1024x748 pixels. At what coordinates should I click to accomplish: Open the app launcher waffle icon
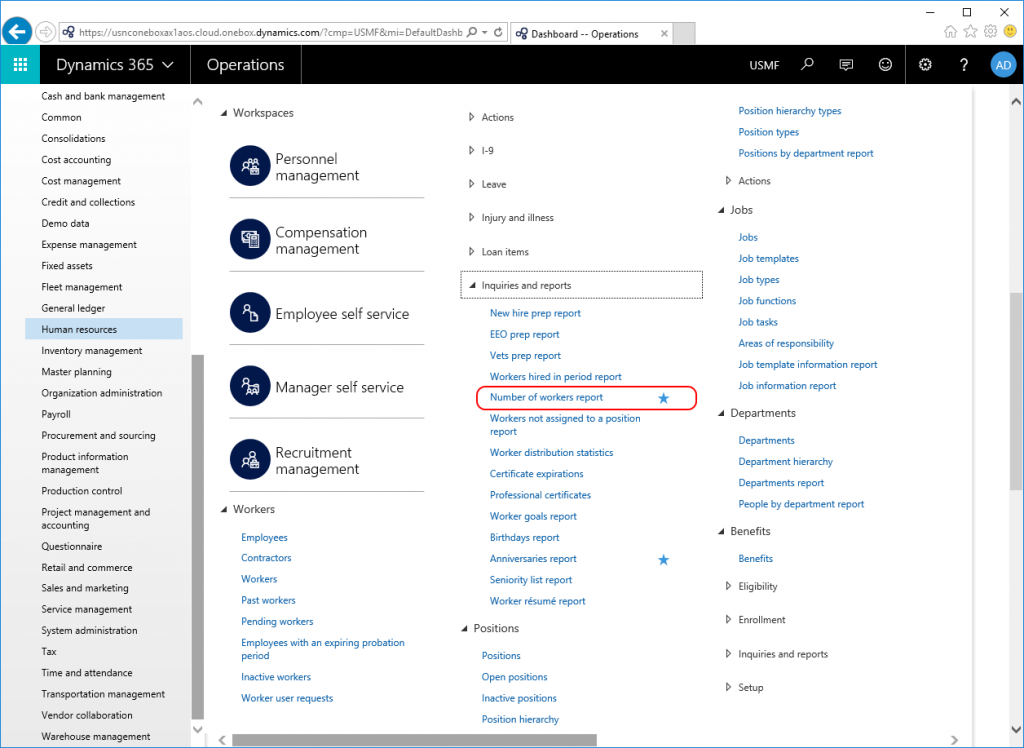20,64
